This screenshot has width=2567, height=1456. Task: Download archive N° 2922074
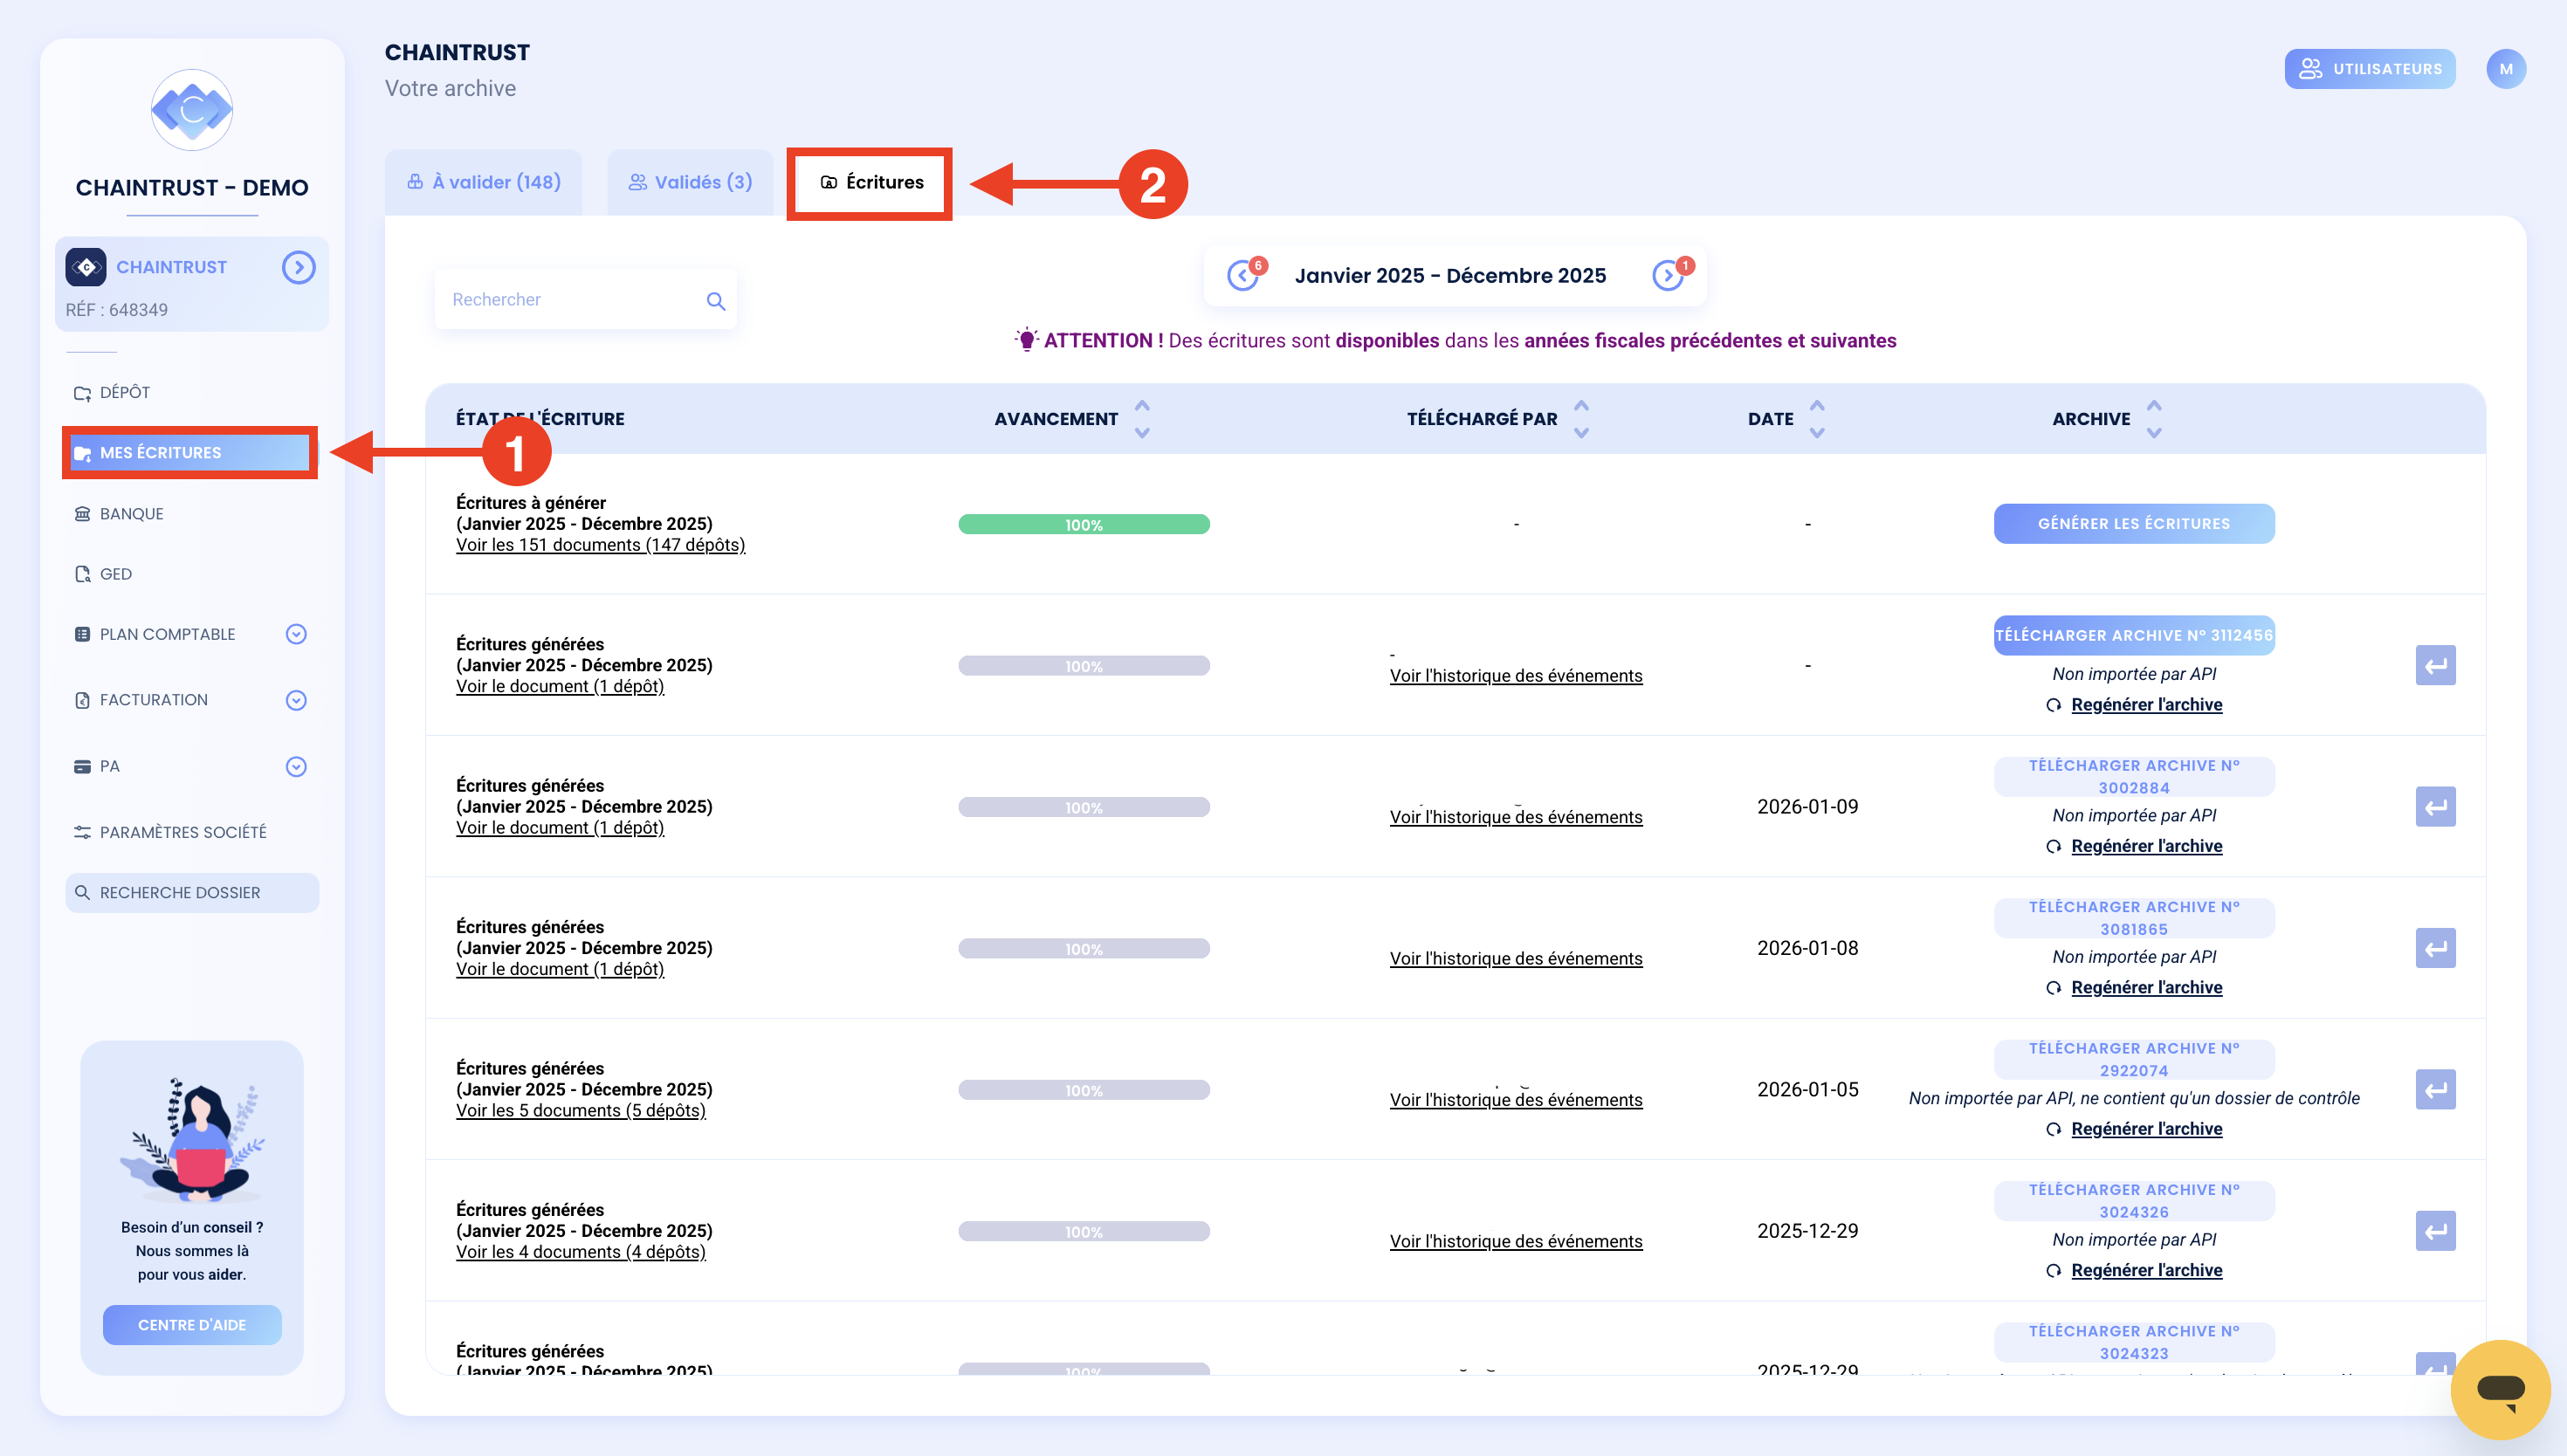pyautogui.click(x=2134, y=1060)
